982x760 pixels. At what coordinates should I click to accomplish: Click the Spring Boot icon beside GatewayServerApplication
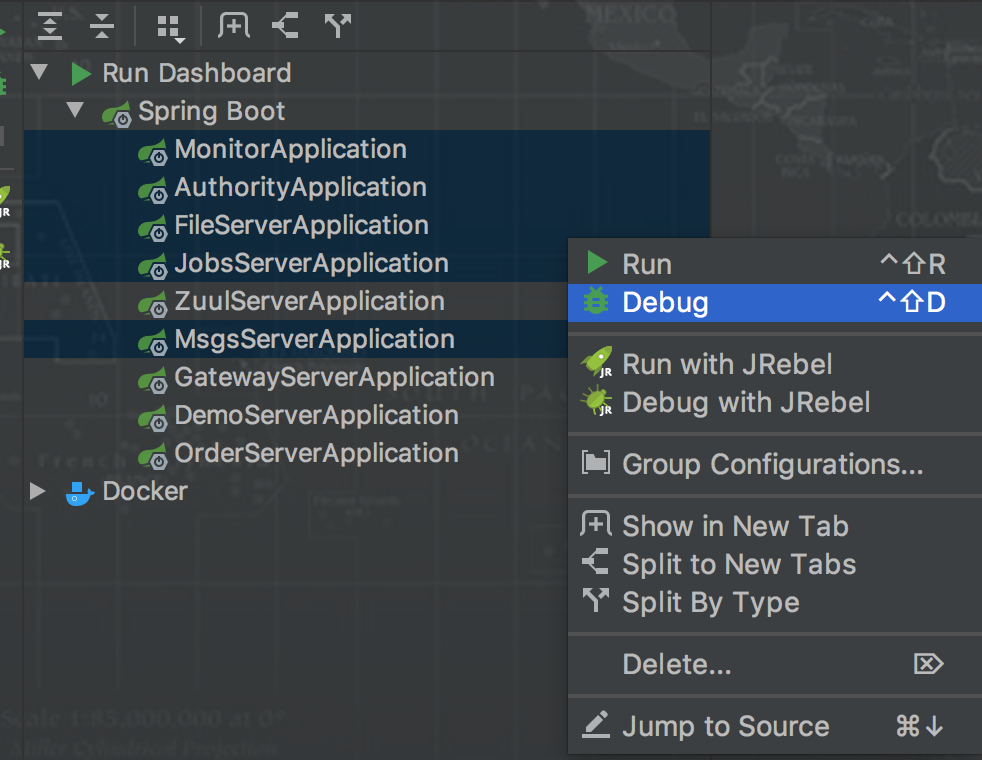153,381
